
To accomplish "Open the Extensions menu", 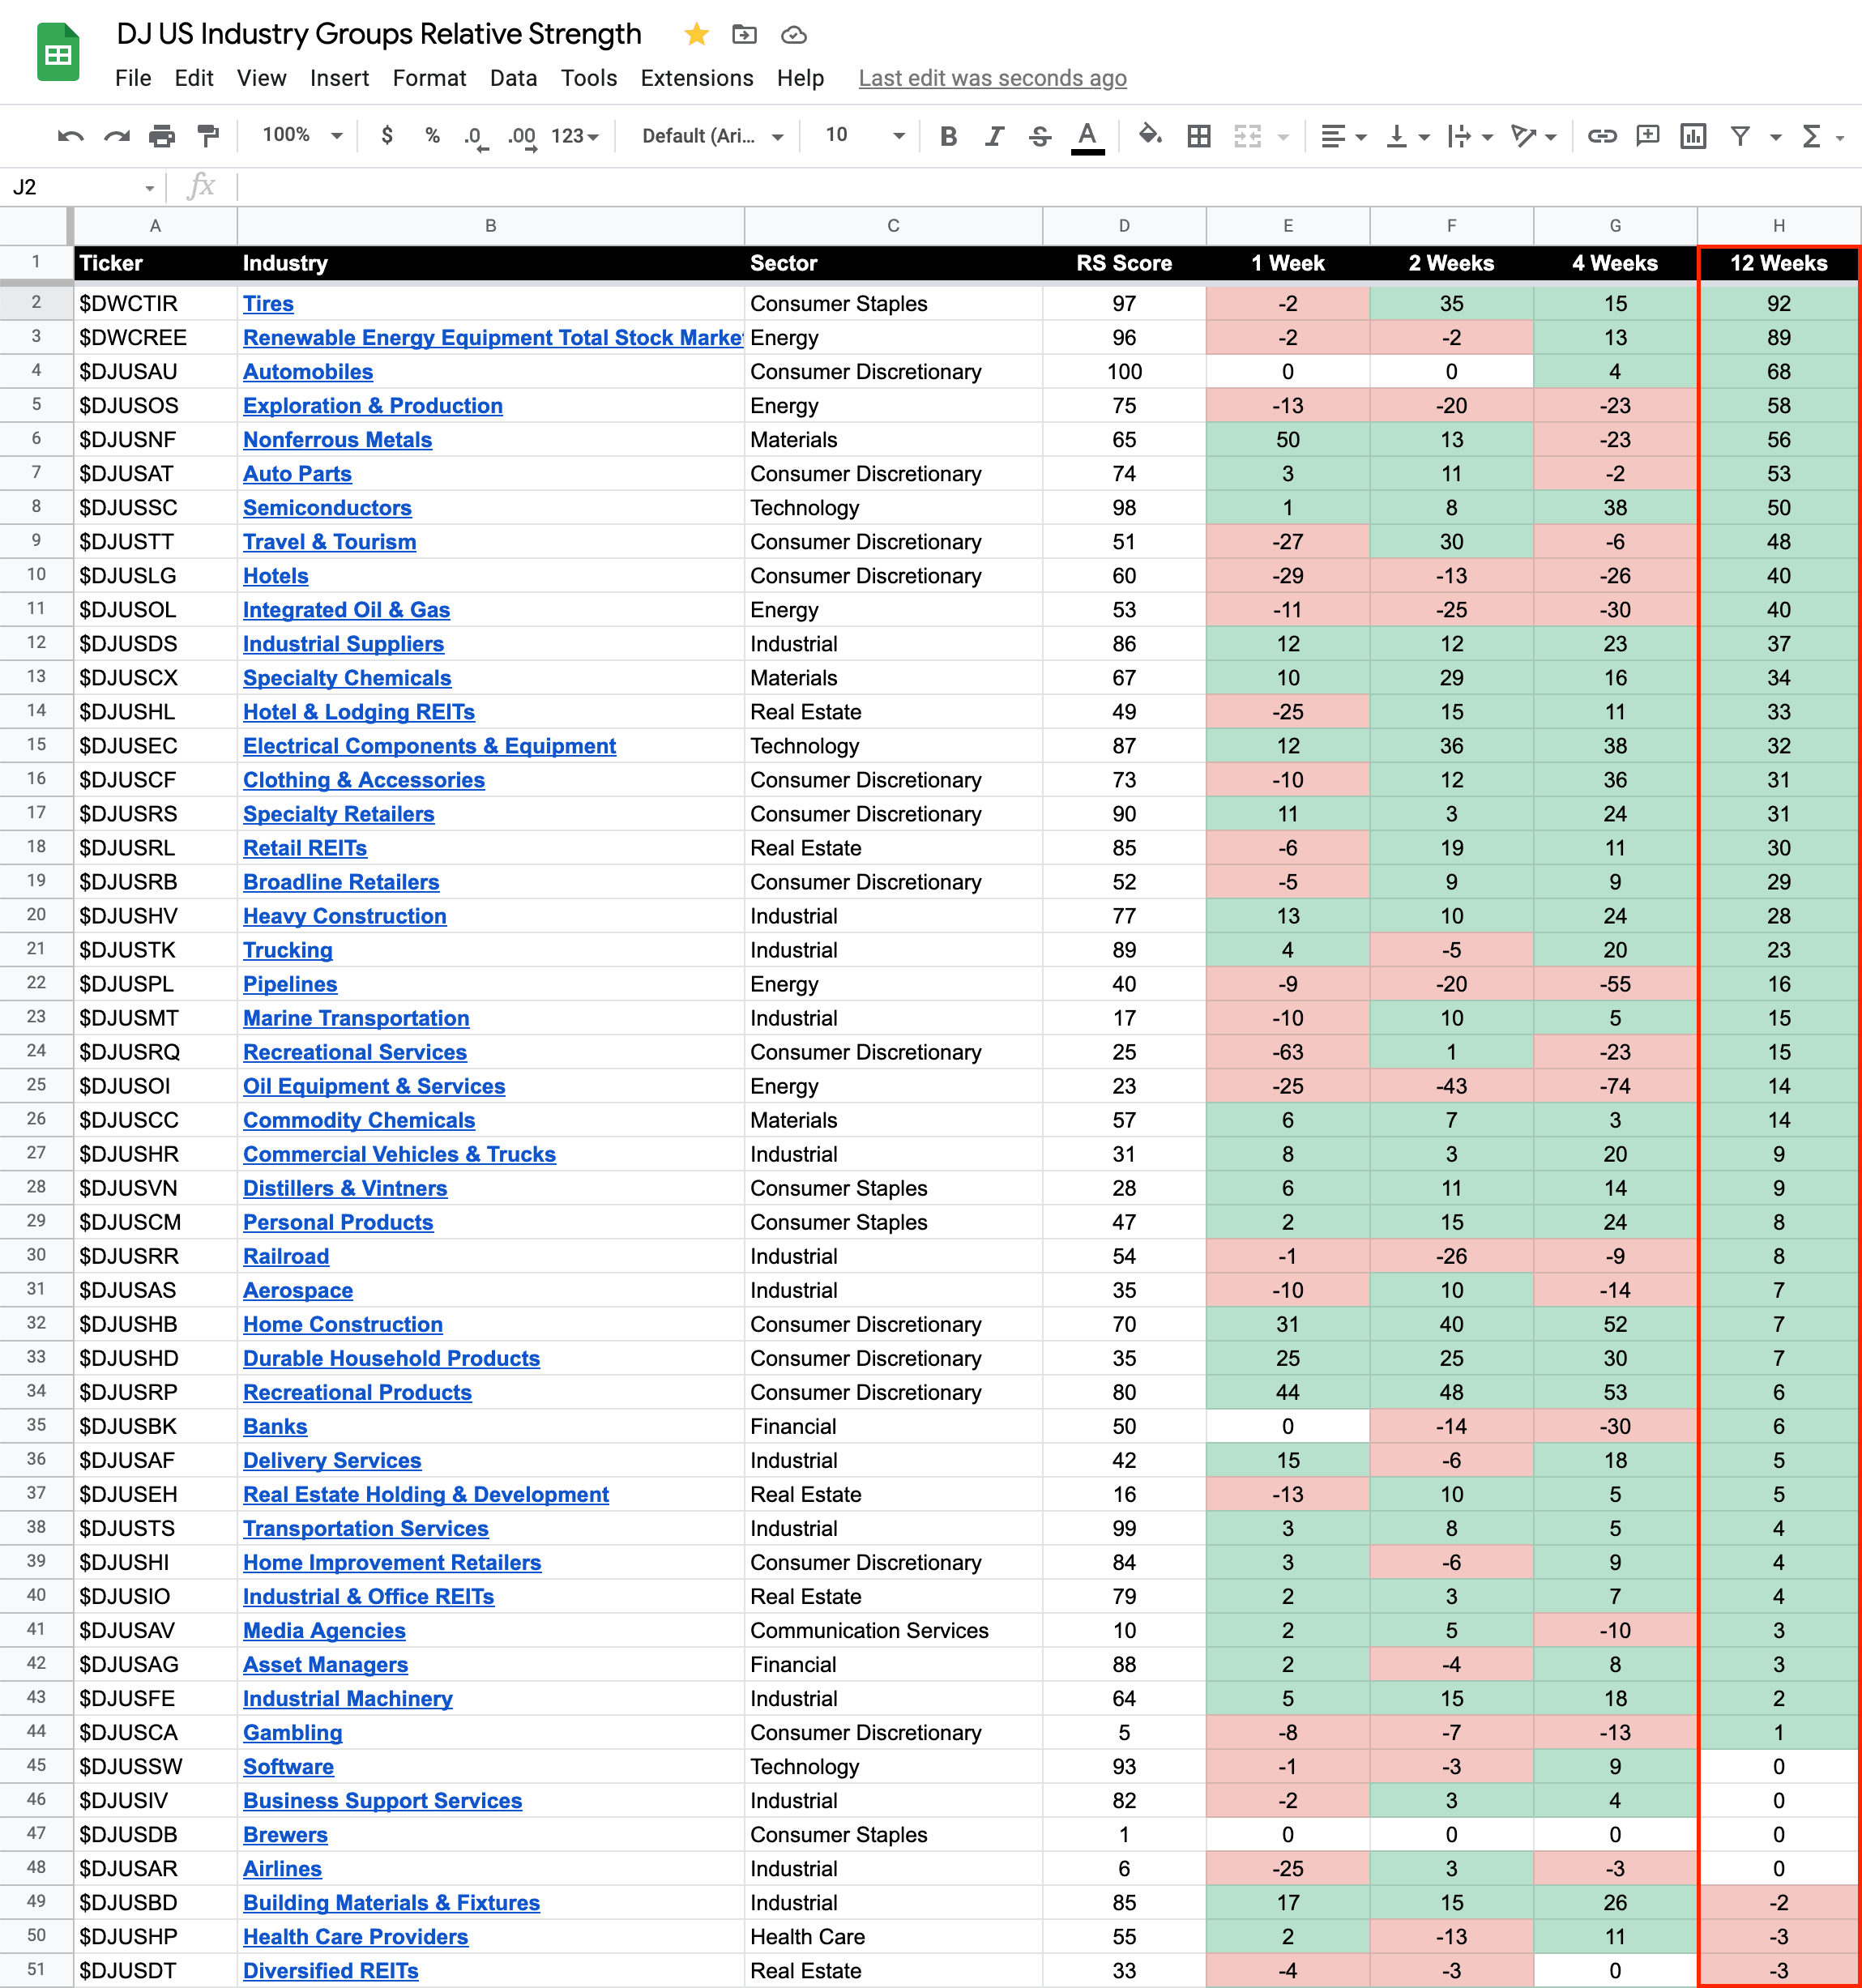I will point(696,78).
